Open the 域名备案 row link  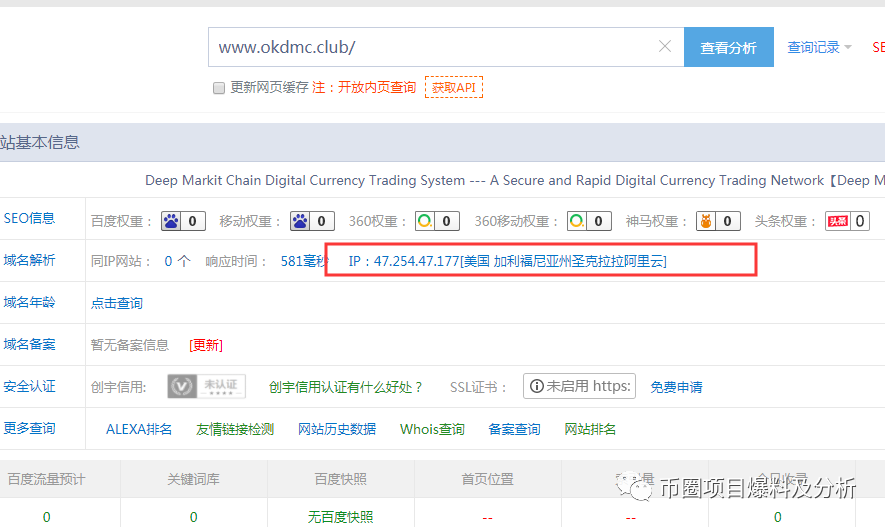[29, 344]
